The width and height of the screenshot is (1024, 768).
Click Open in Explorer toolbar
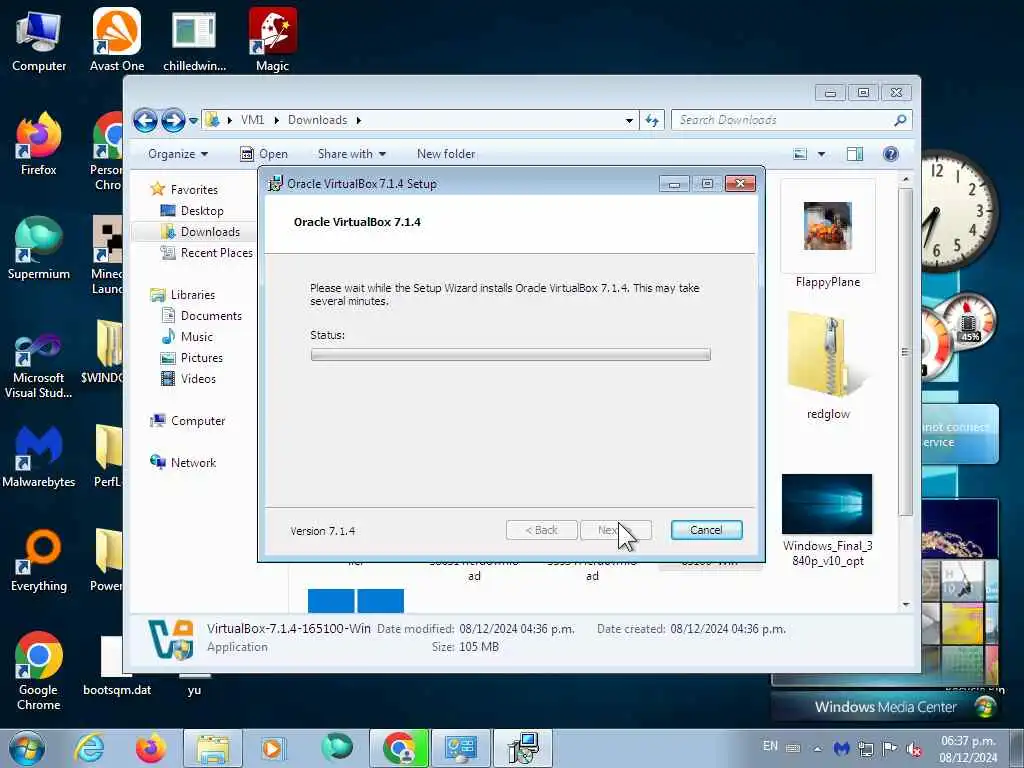pos(264,154)
